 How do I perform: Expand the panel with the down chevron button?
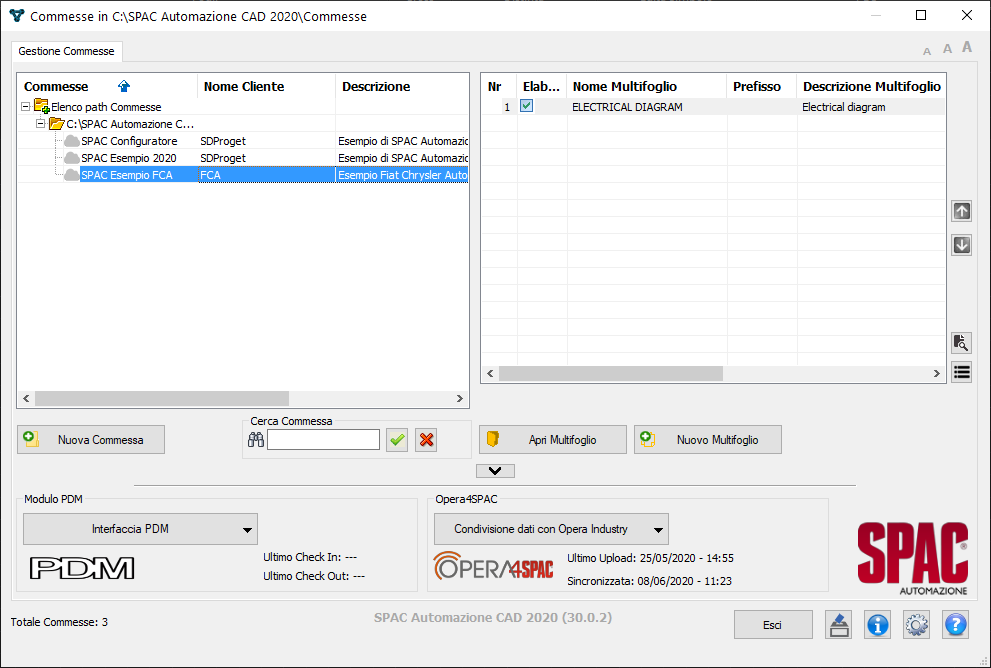[x=496, y=471]
